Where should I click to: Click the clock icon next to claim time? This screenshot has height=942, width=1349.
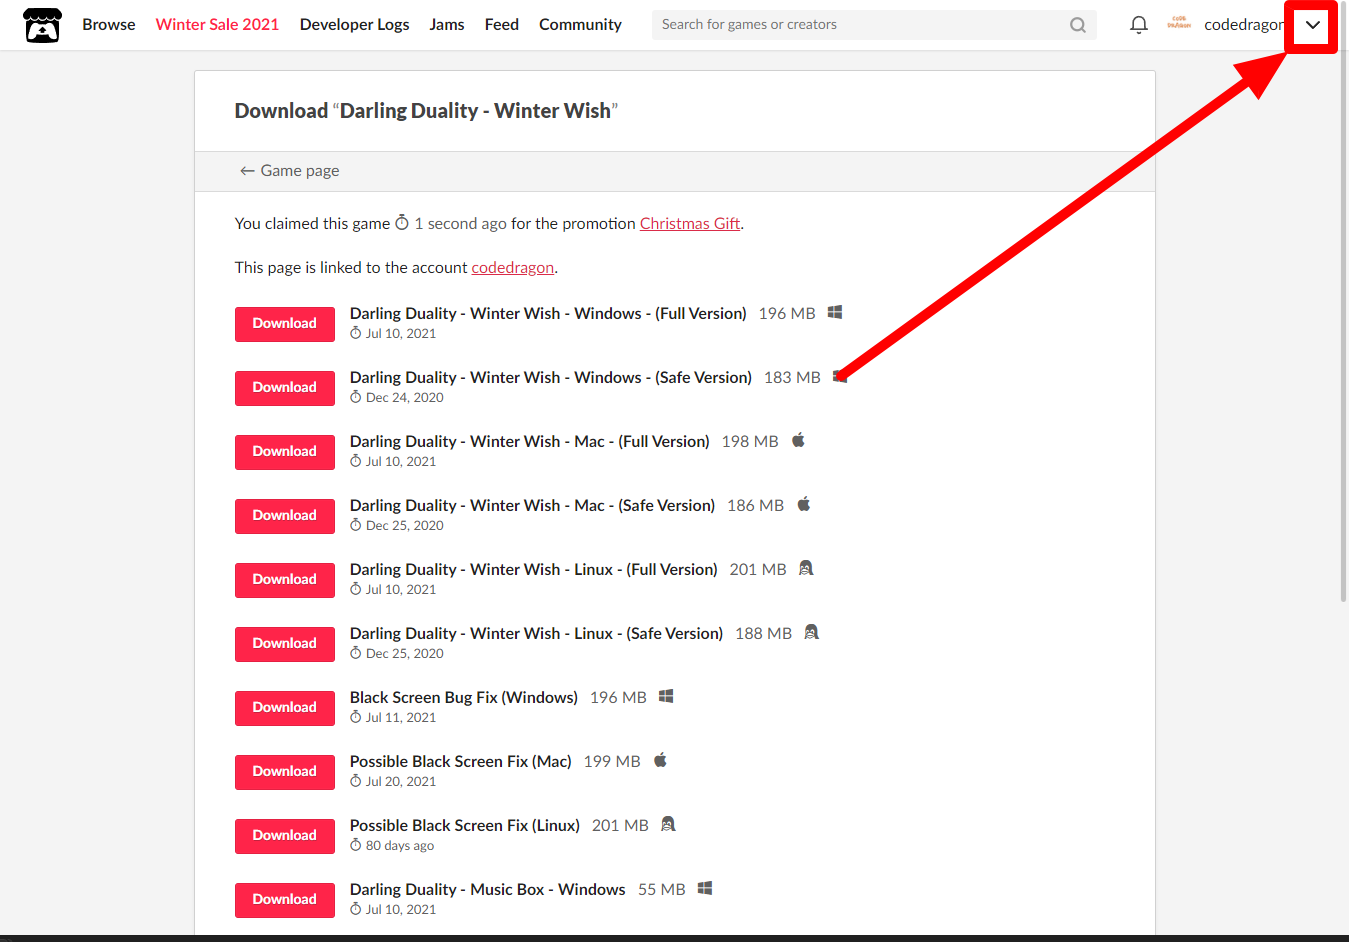tap(402, 222)
